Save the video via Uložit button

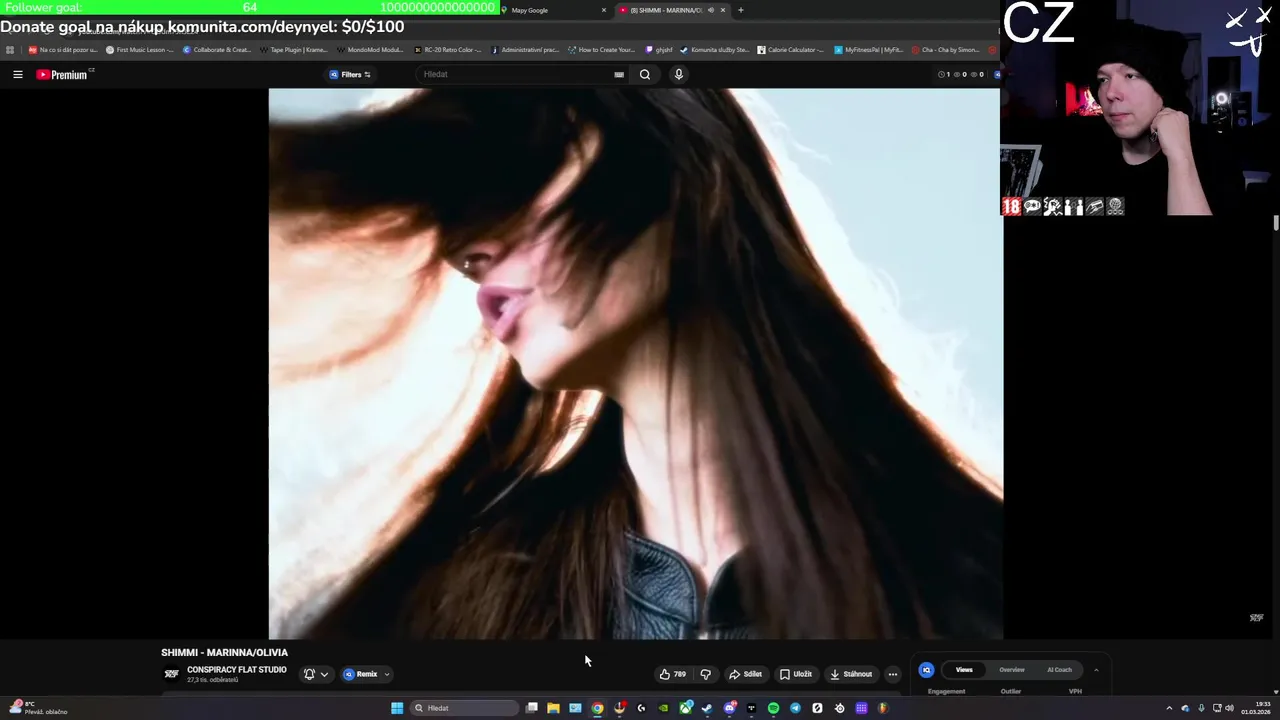[x=796, y=674]
